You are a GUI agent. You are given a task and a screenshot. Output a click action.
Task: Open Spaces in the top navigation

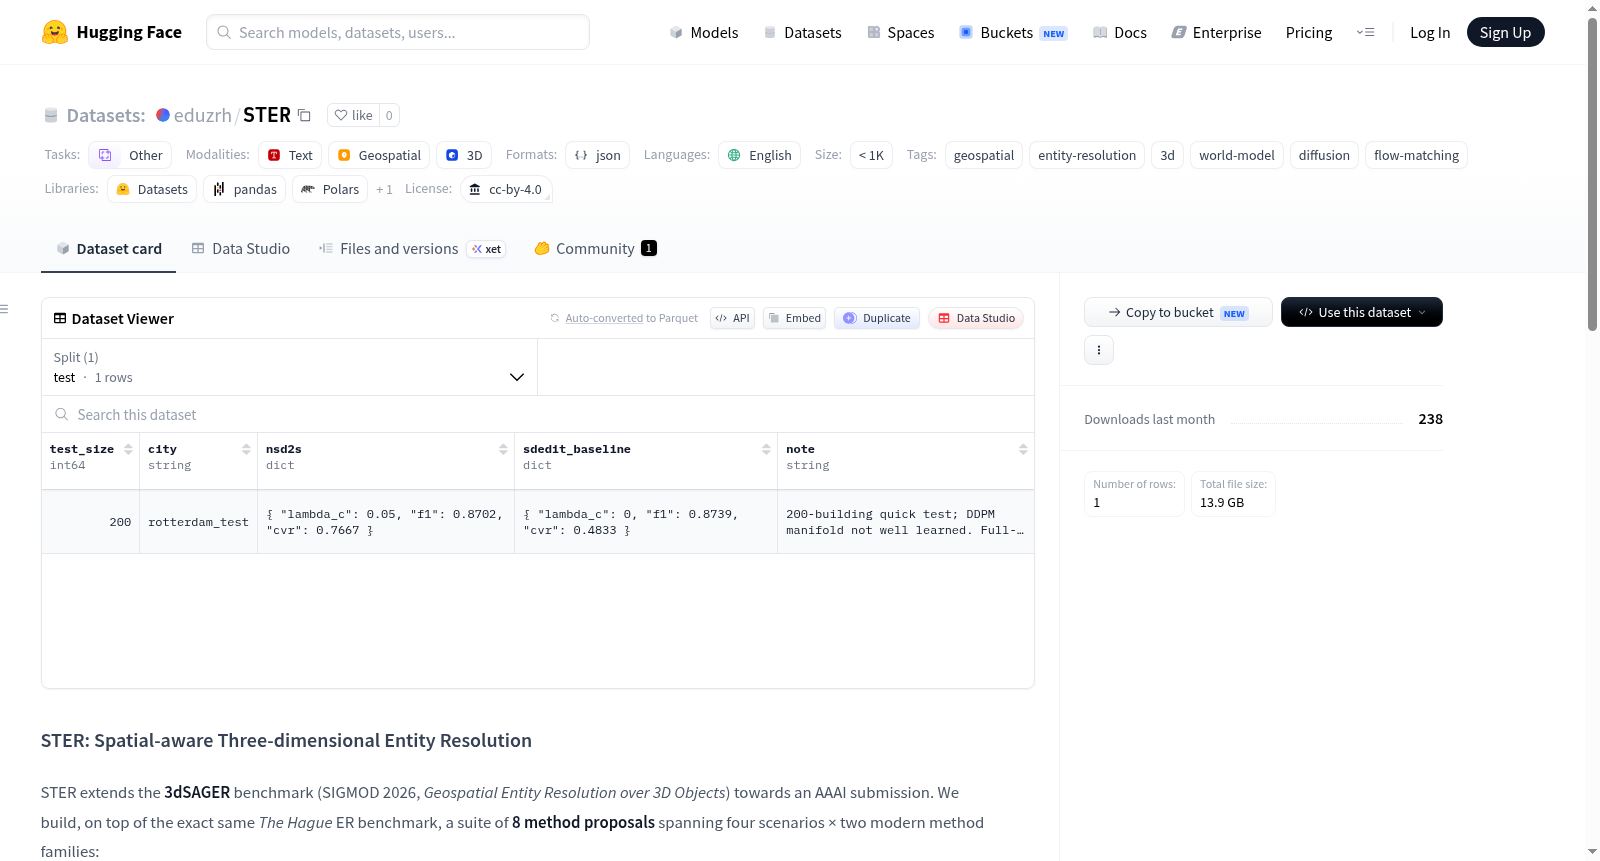(901, 32)
